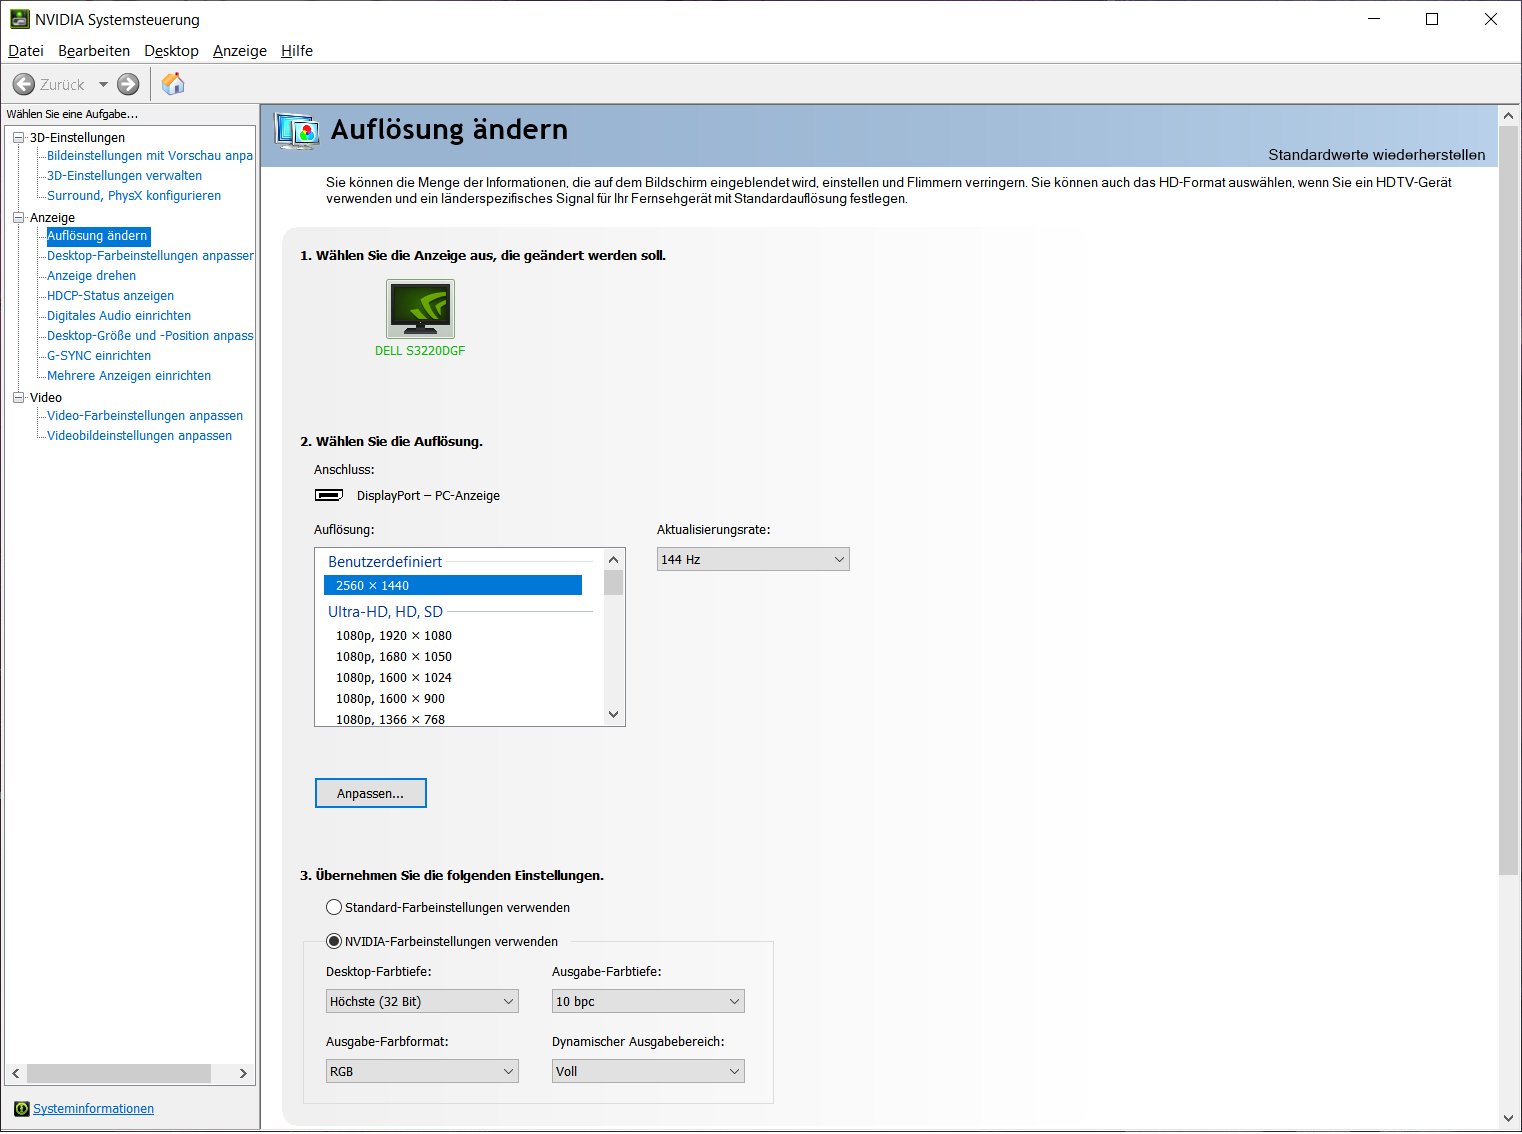Open the back history dropdown arrow
The image size is (1522, 1134).
(x=103, y=85)
